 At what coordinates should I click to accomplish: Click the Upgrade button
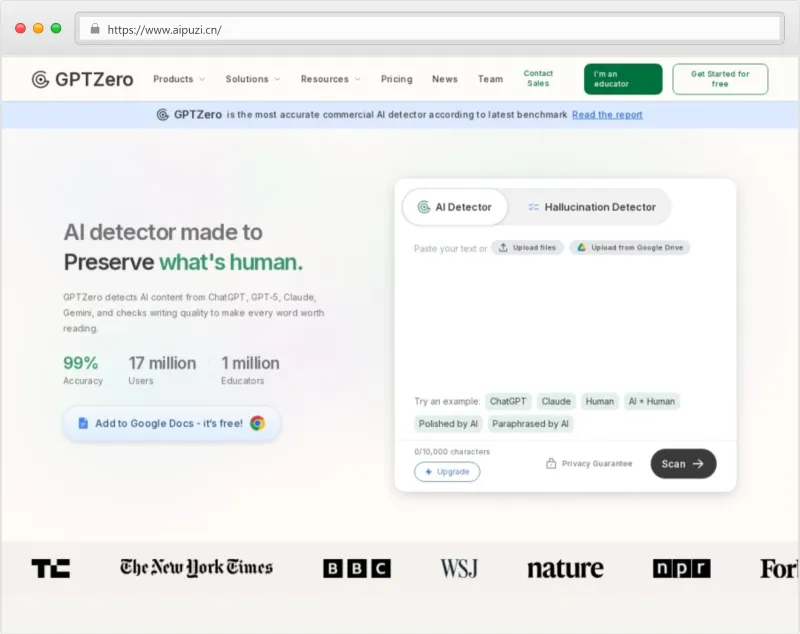447,472
